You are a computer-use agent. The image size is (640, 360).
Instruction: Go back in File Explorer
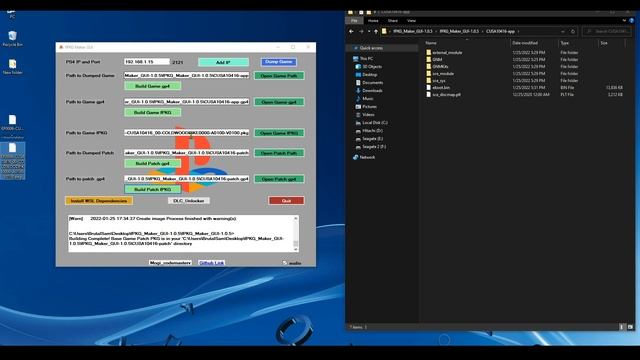(351, 31)
